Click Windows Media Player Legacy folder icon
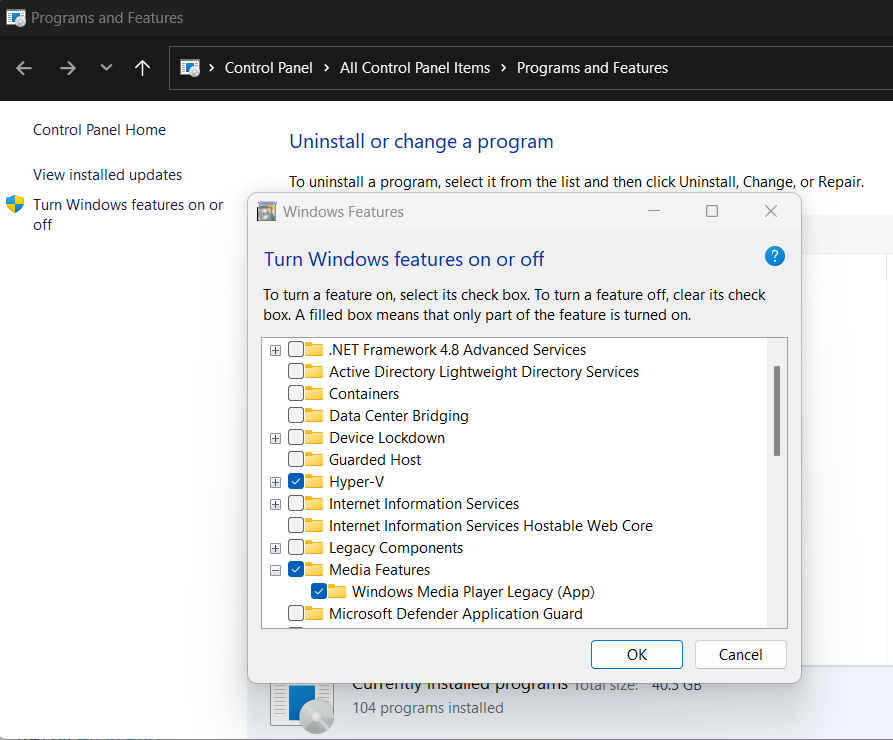Image resolution: width=893 pixels, height=740 pixels. tap(337, 591)
